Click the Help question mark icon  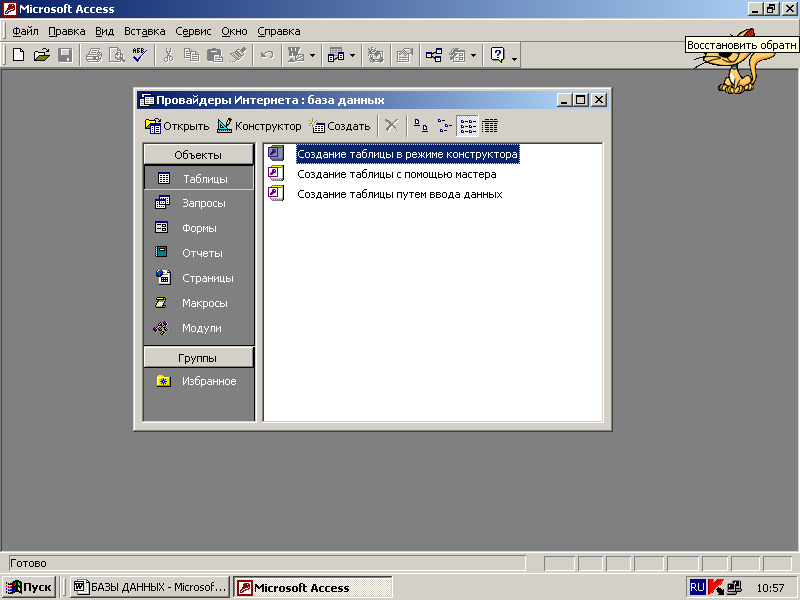497,55
